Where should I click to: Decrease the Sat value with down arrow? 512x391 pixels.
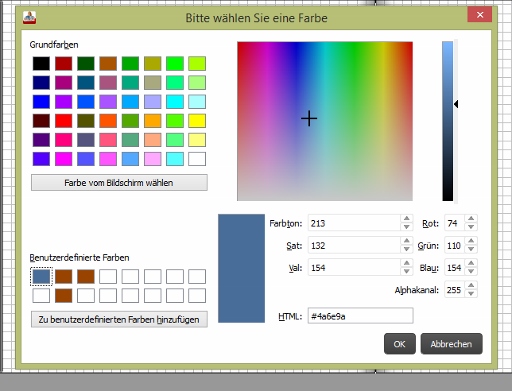(406, 249)
